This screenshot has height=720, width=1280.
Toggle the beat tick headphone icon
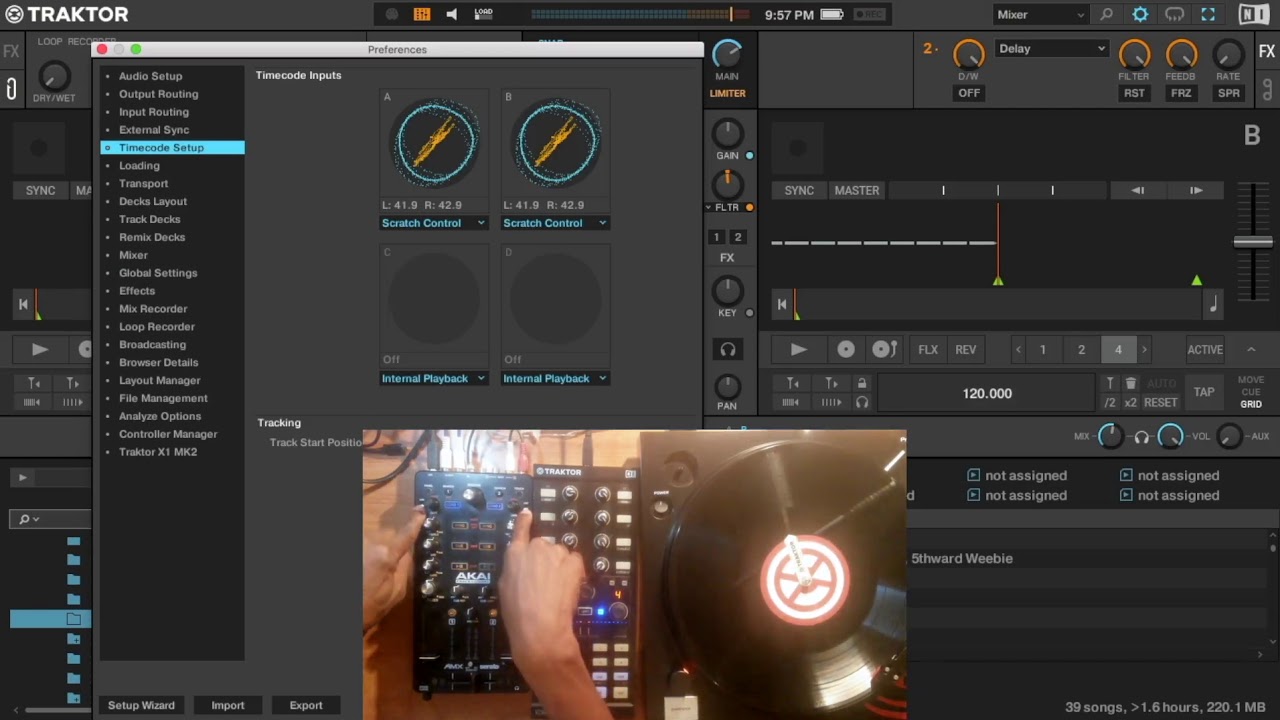click(x=862, y=402)
